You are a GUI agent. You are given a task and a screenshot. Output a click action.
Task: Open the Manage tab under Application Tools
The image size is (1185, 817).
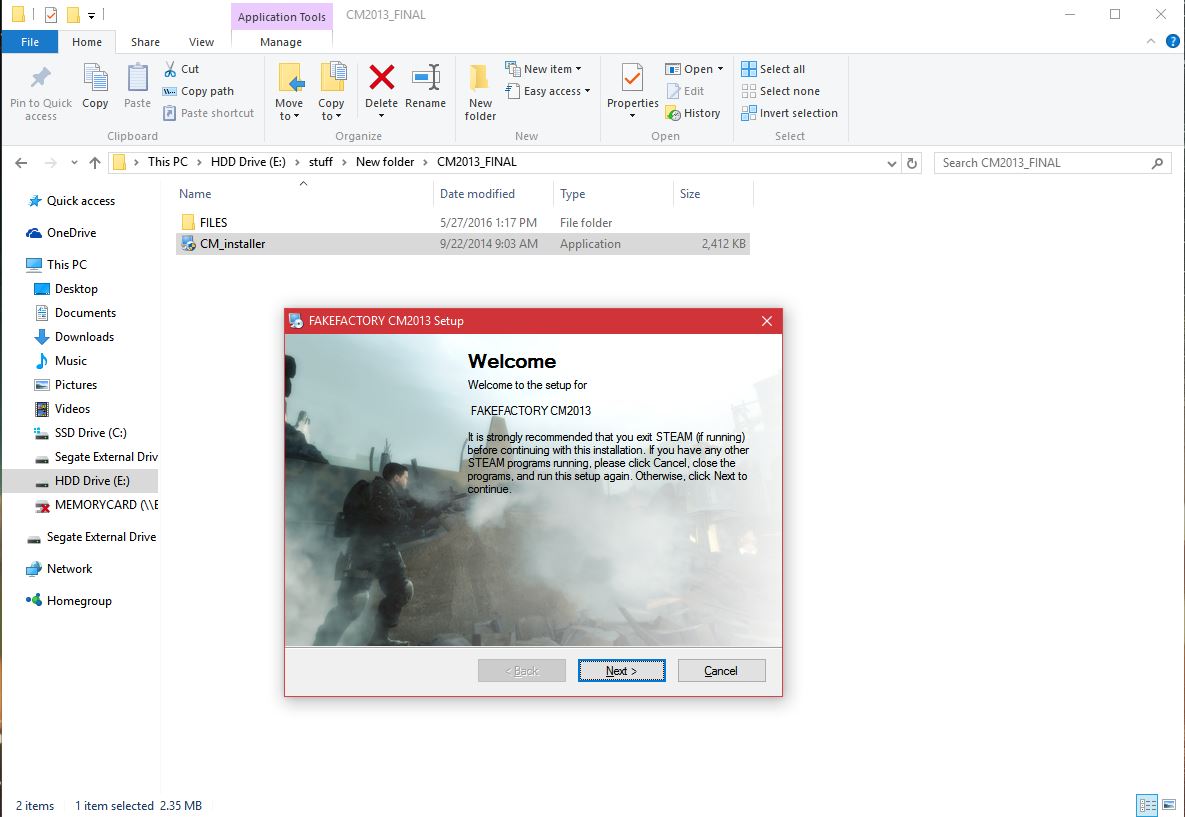click(281, 42)
